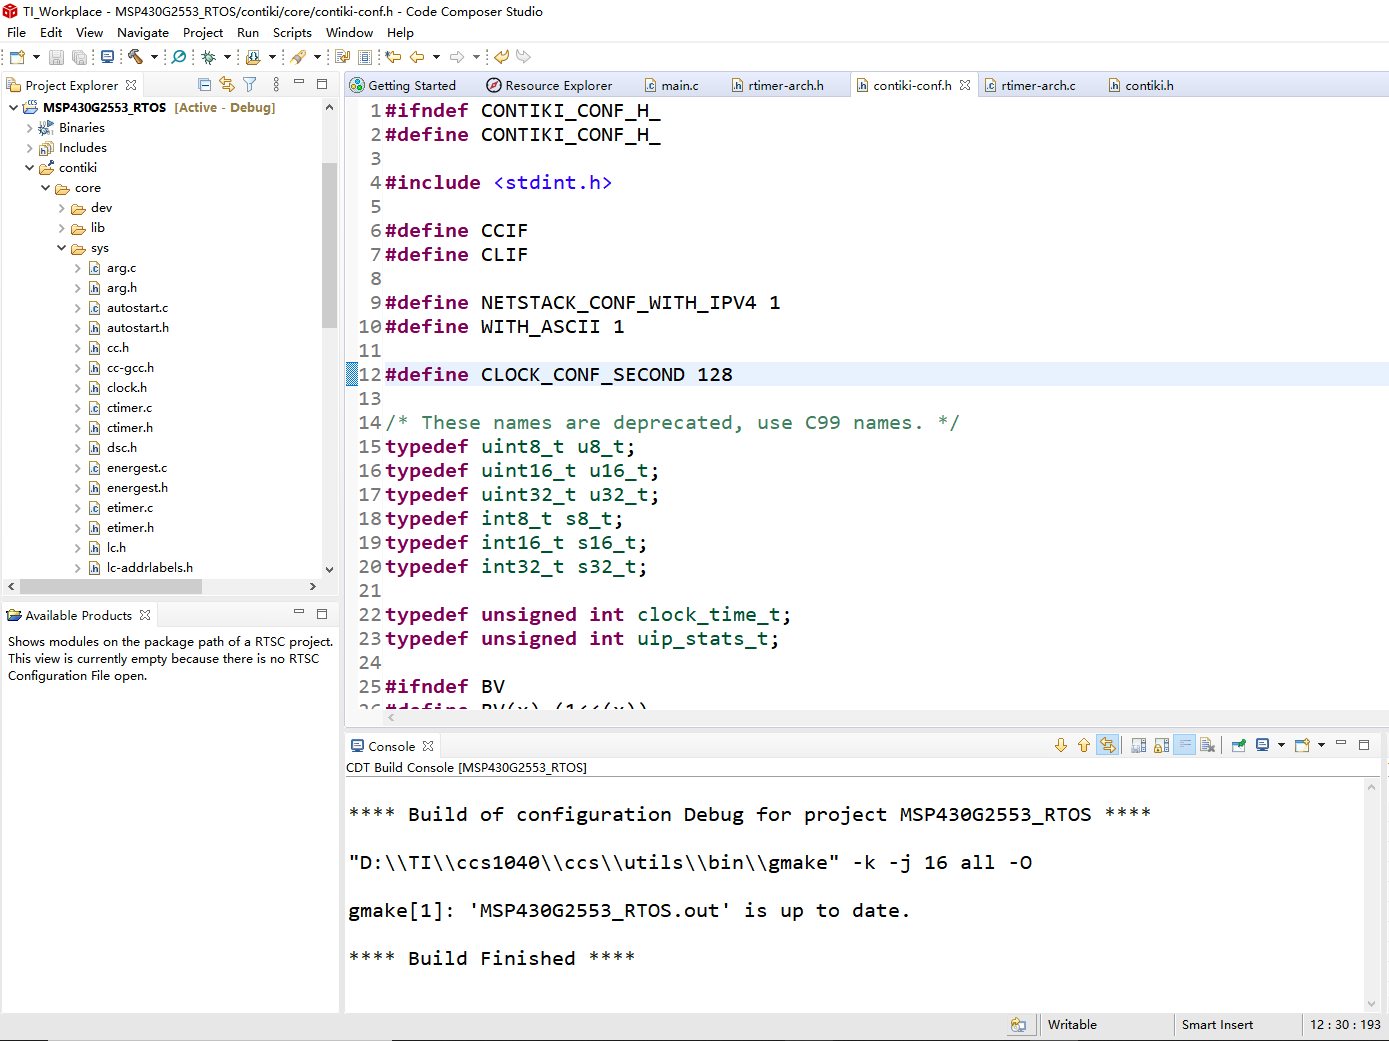Open the Project Explorer filter icon

click(x=250, y=85)
